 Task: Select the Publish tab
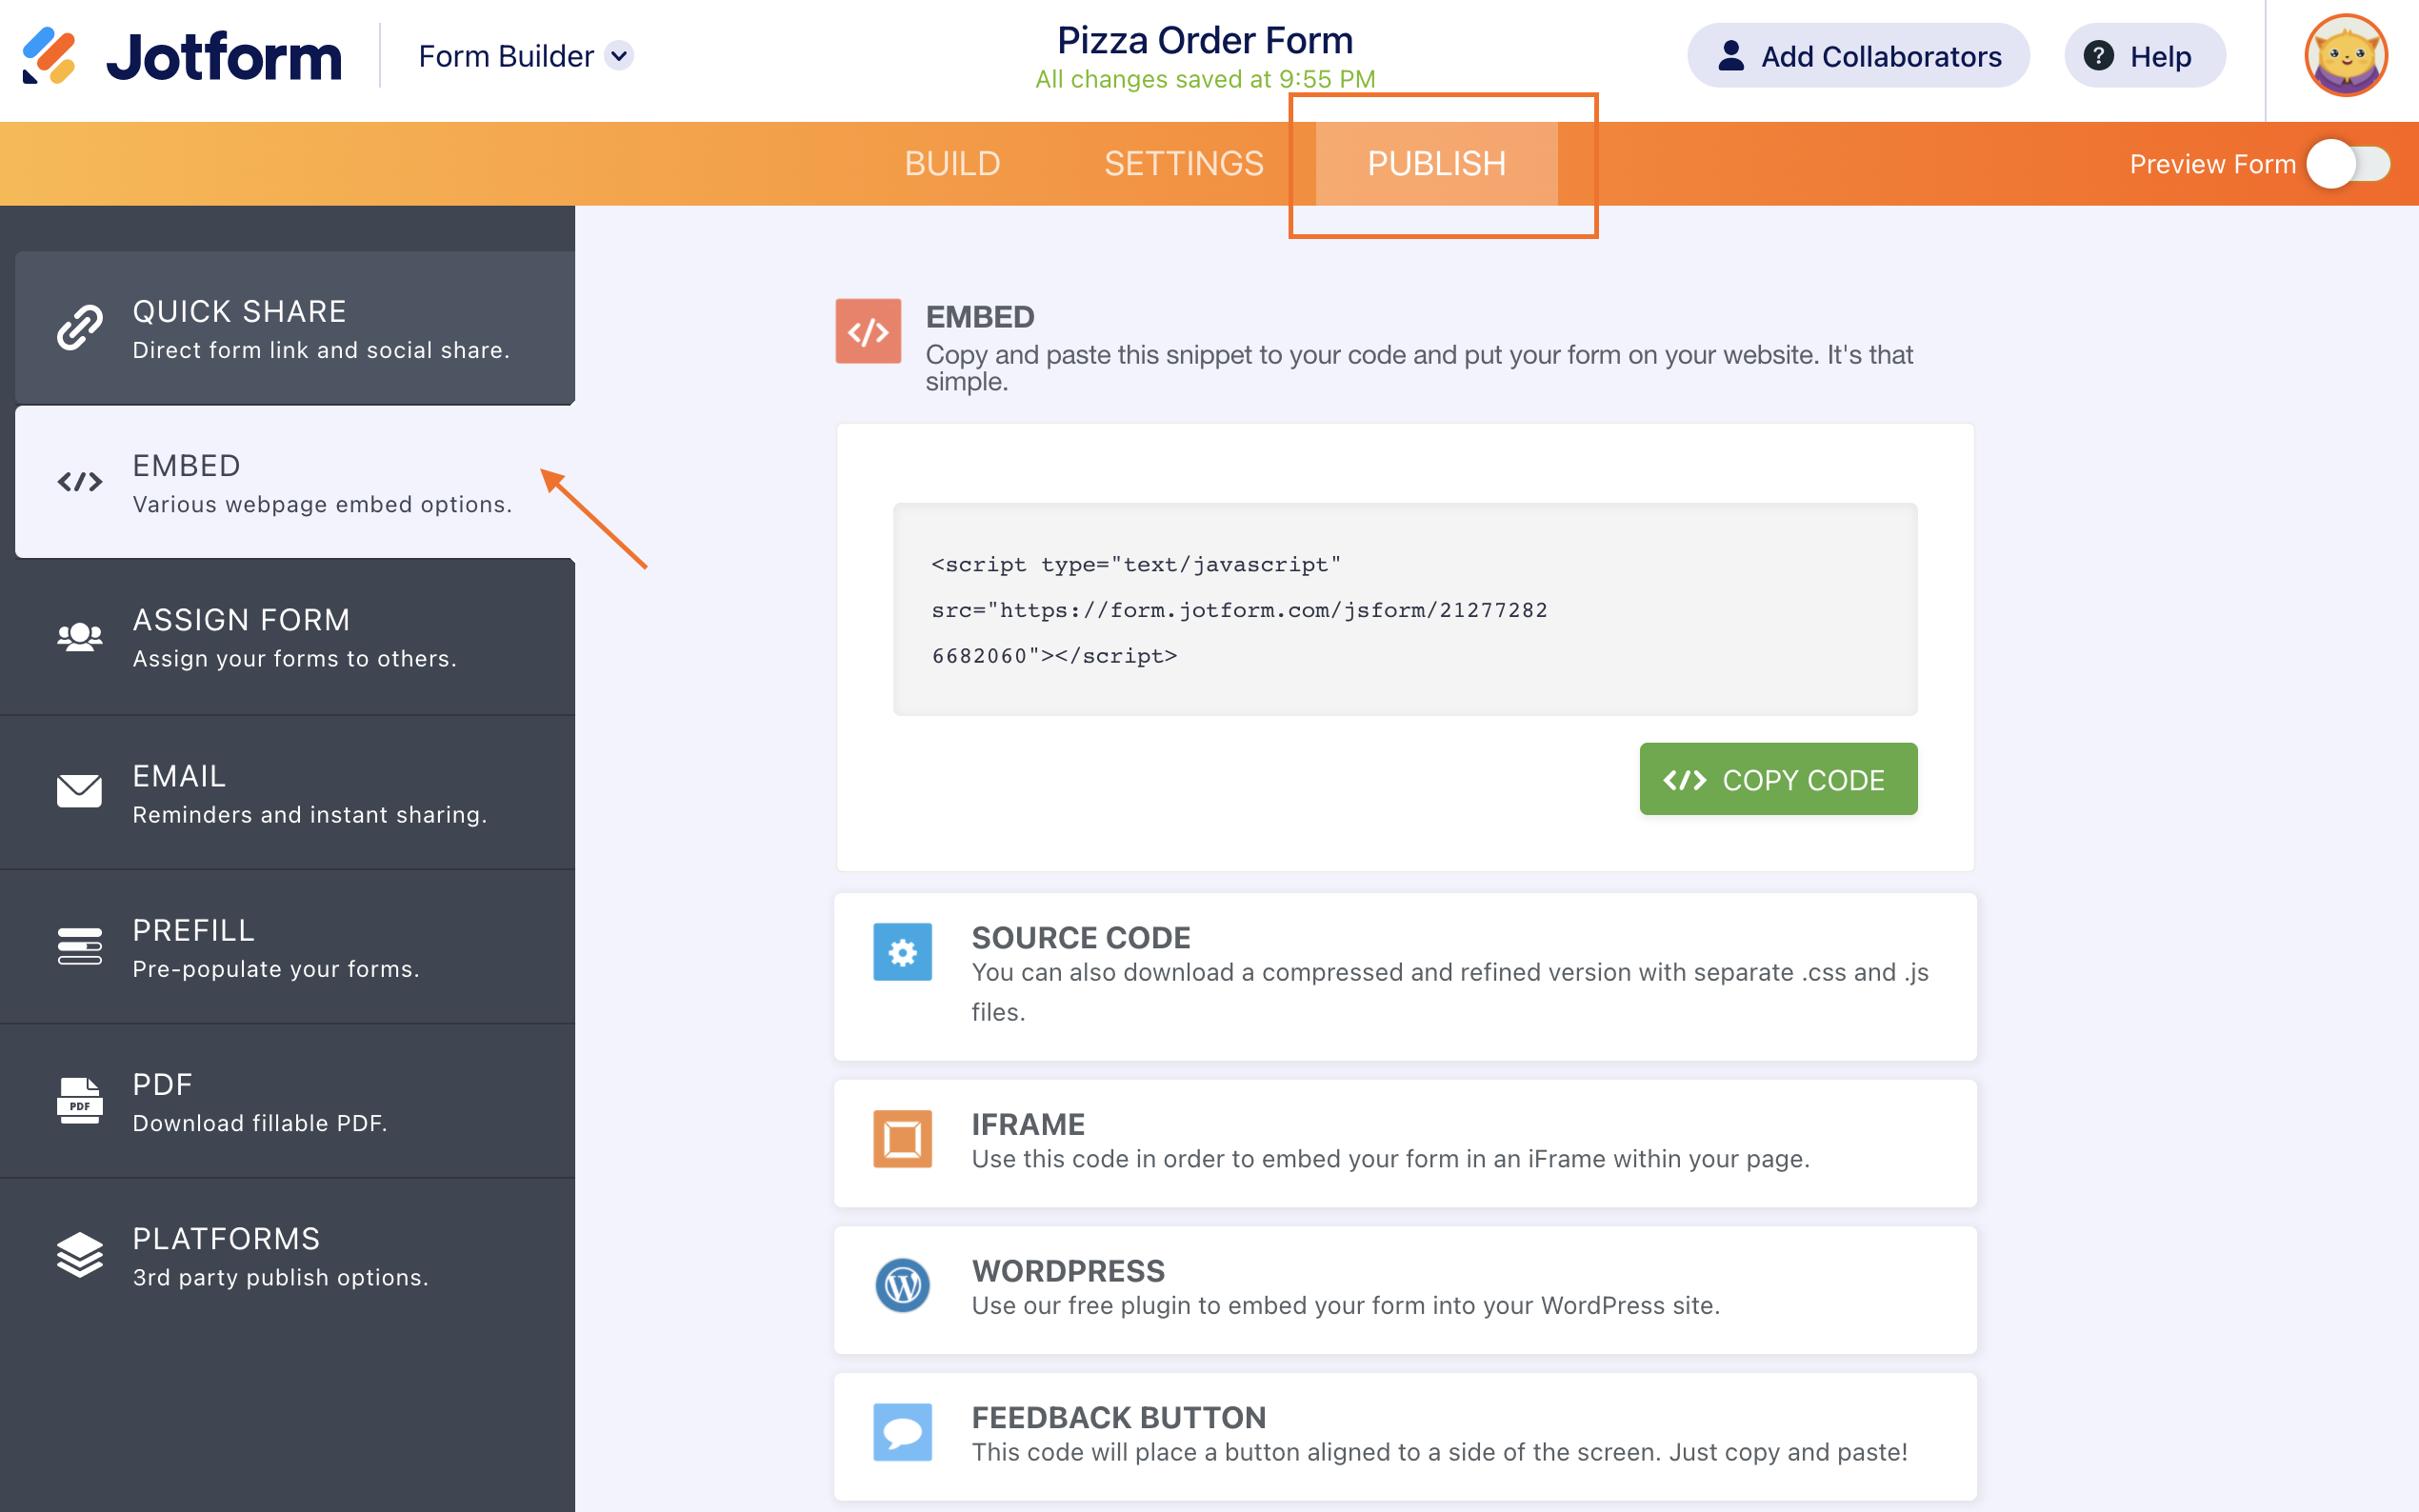[x=1436, y=164]
